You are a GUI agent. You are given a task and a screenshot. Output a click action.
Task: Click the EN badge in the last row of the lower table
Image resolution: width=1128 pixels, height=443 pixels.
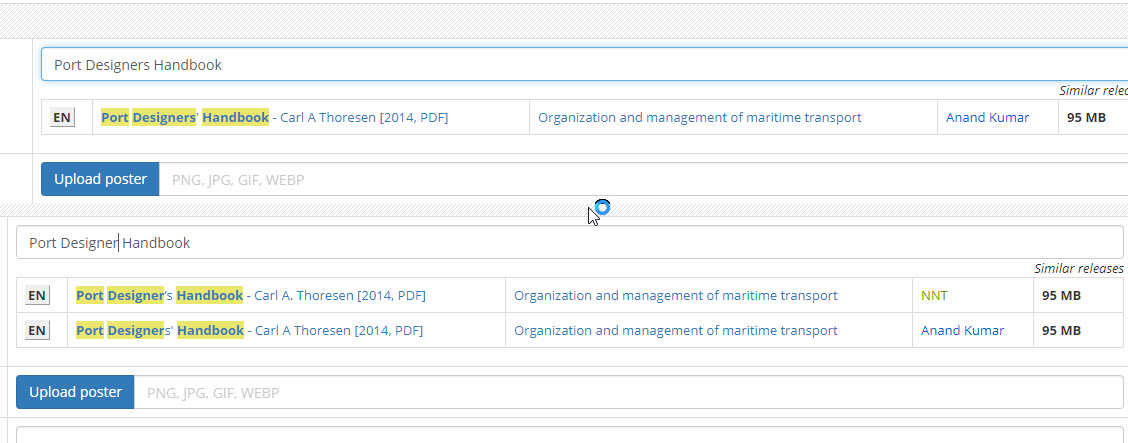pyautogui.click(x=37, y=331)
